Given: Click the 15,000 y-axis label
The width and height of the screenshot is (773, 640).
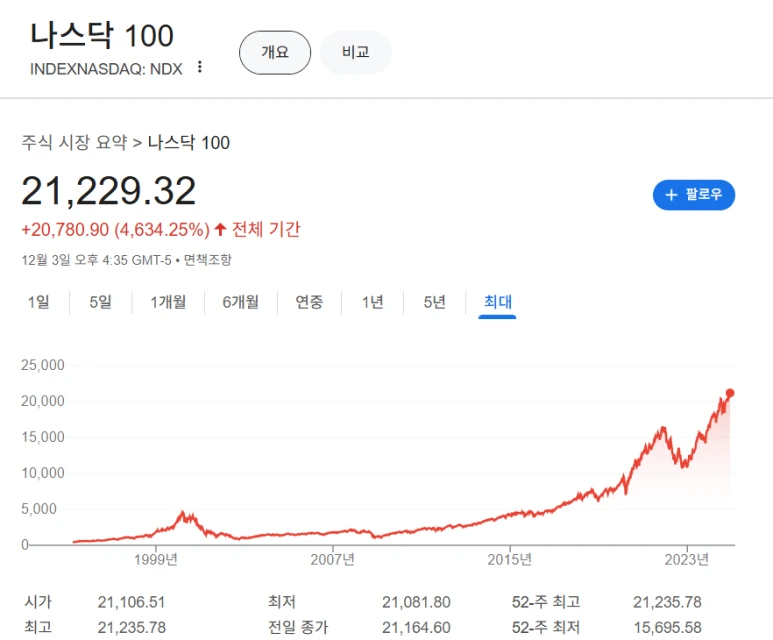Looking at the screenshot, I should (x=43, y=437).
